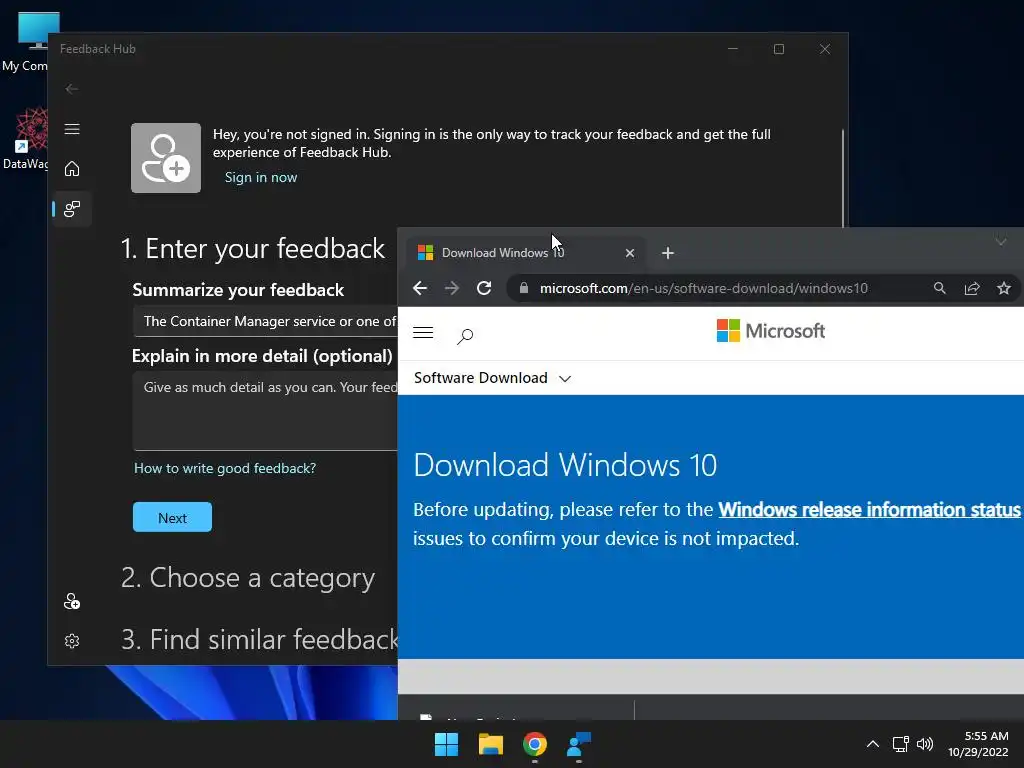Show hidden tray icons chevron
The width and height of the screenshot is (1024, 768).
872,744
